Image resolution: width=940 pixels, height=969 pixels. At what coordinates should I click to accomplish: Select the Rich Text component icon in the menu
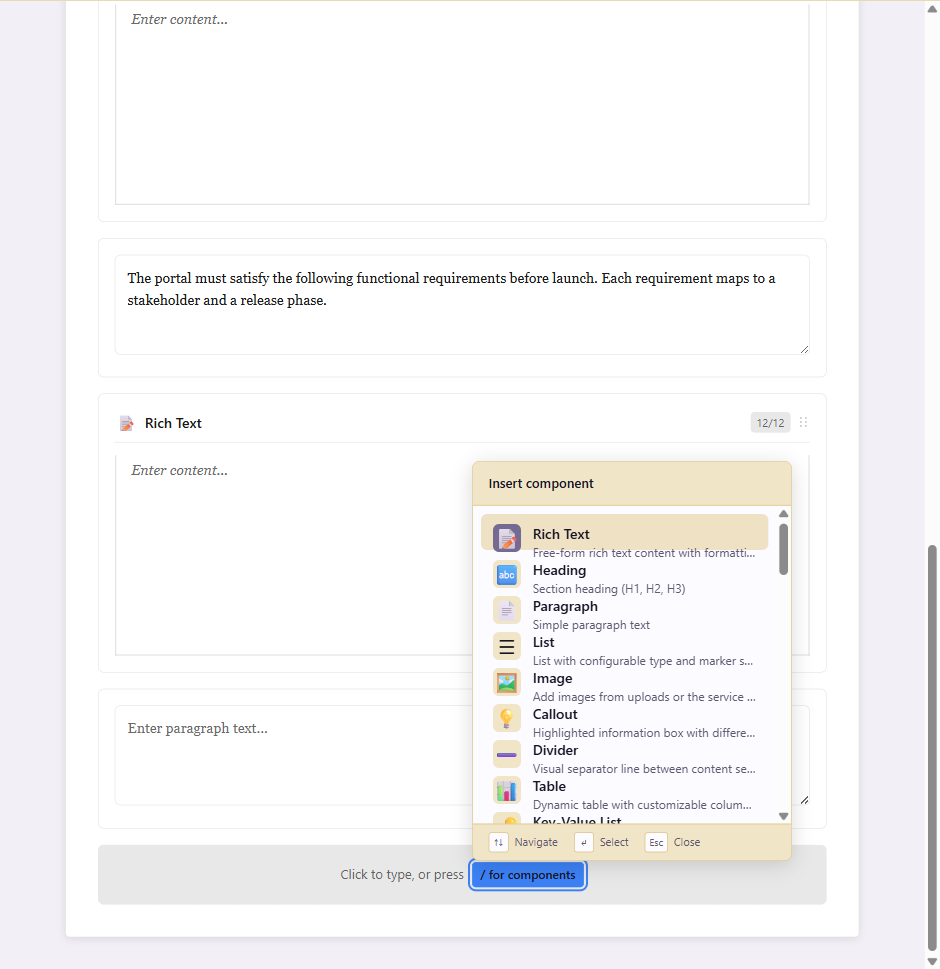click(507, 538)
